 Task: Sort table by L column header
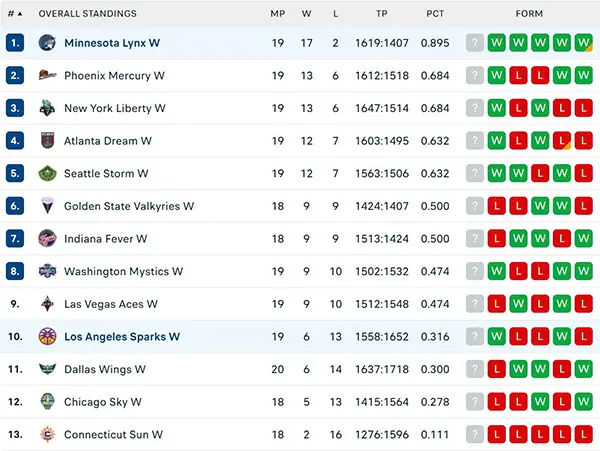335,14
